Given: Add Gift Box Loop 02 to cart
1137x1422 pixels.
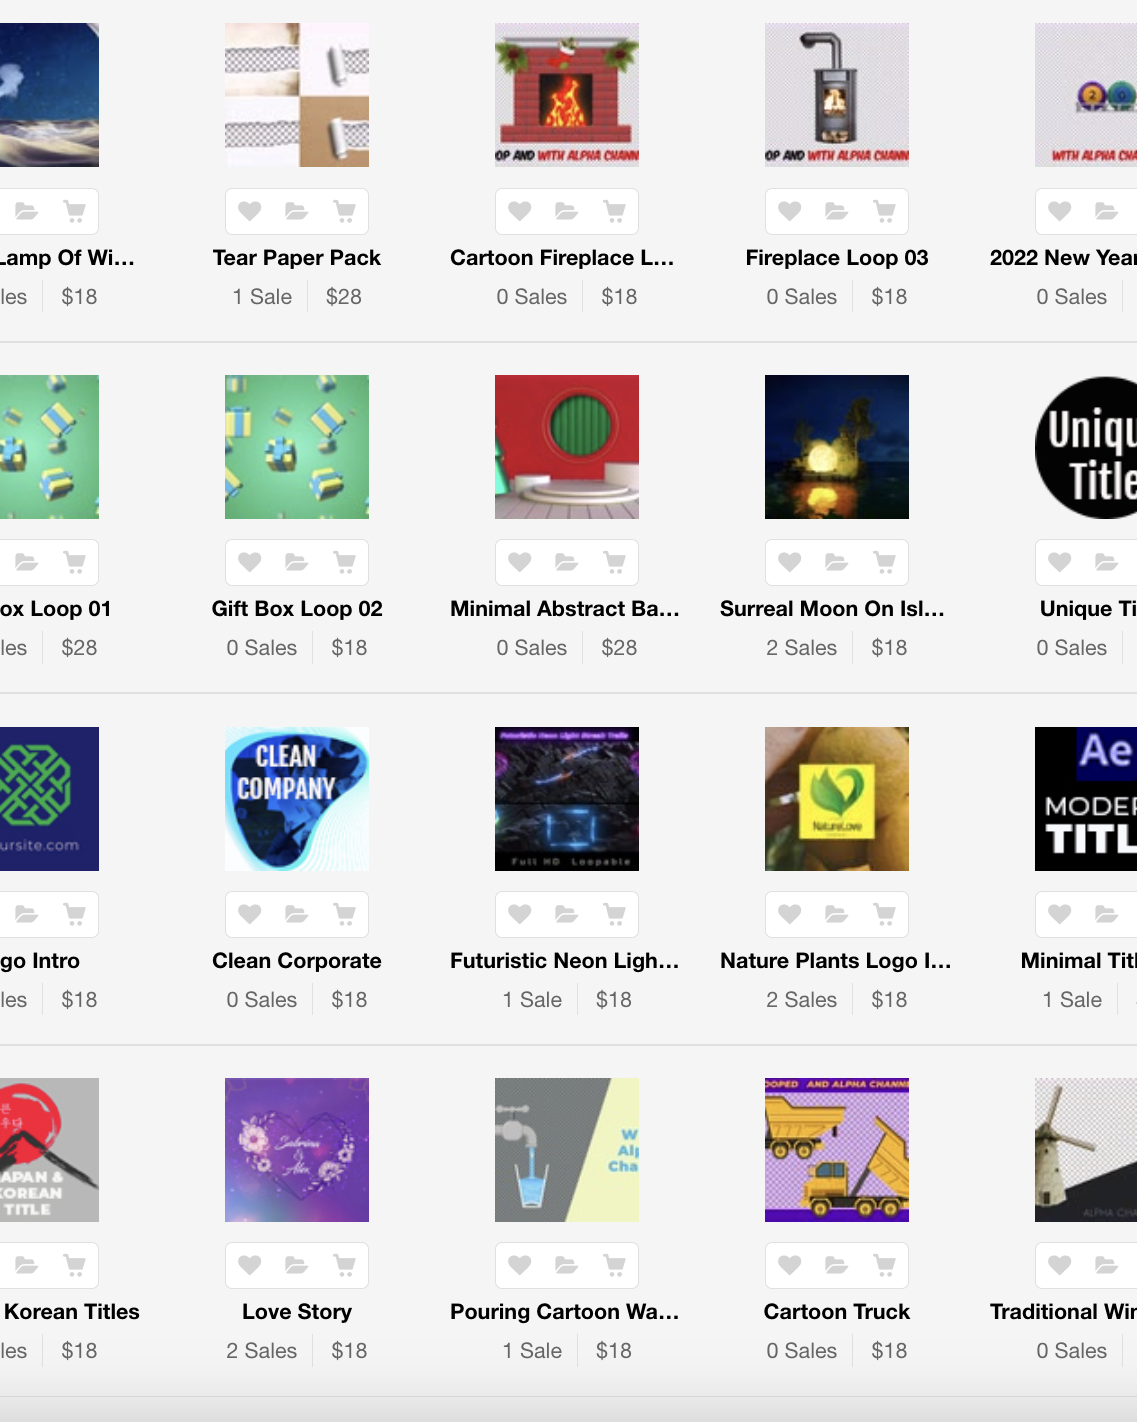Looking at the screenshot, I should click(345, 562).
